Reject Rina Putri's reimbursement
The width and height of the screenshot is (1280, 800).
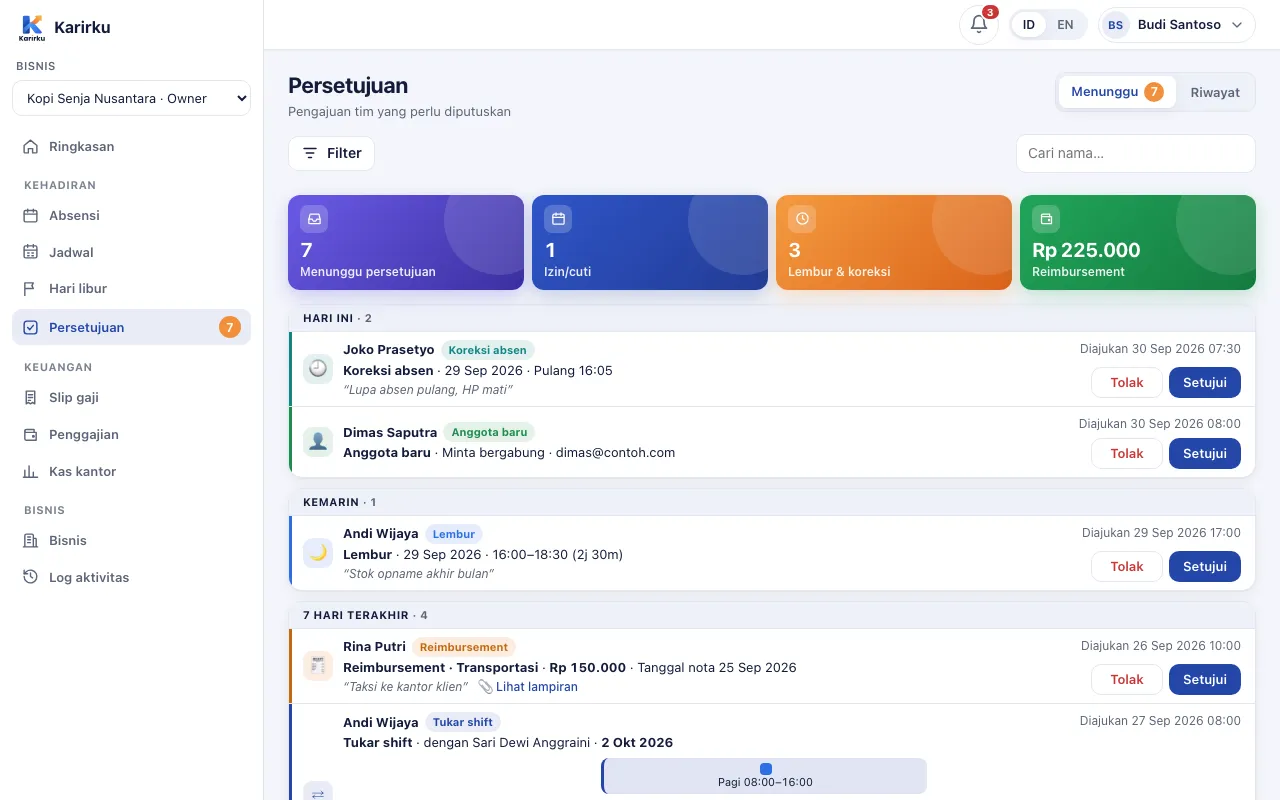(1126, 679)
